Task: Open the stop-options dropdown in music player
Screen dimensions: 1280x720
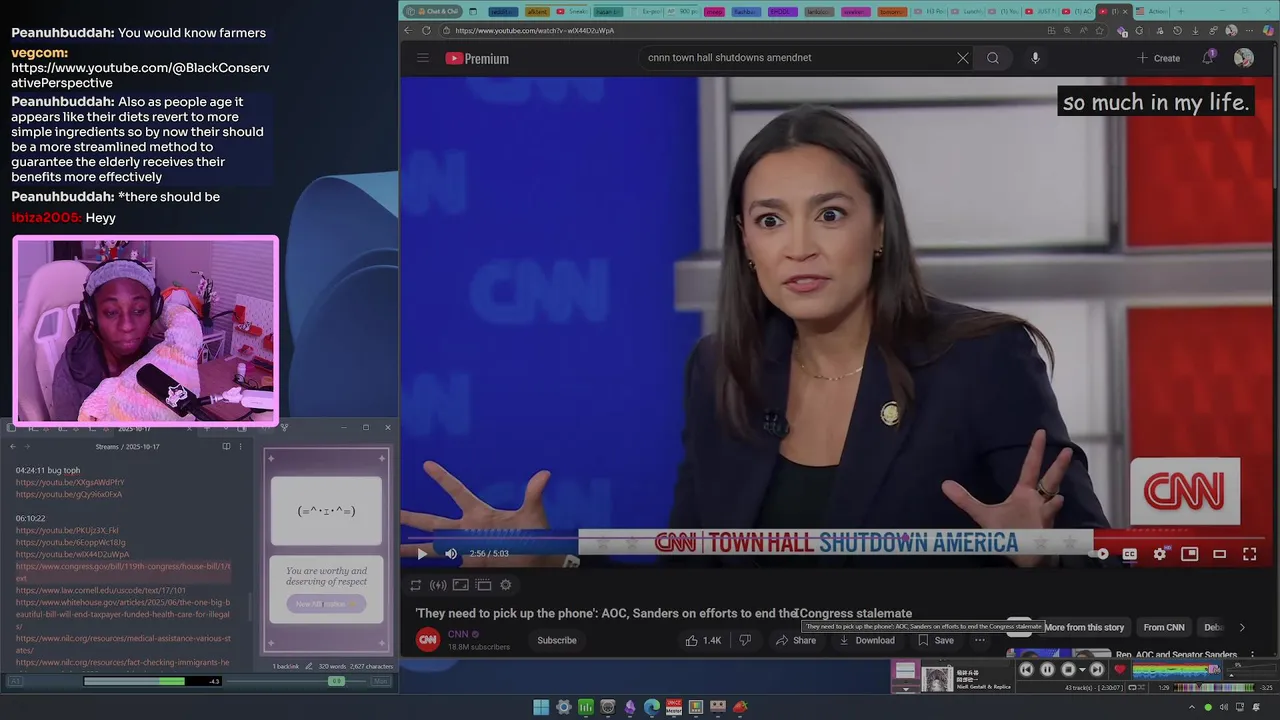Action: pyautogui.click(x=1081, y=670)
